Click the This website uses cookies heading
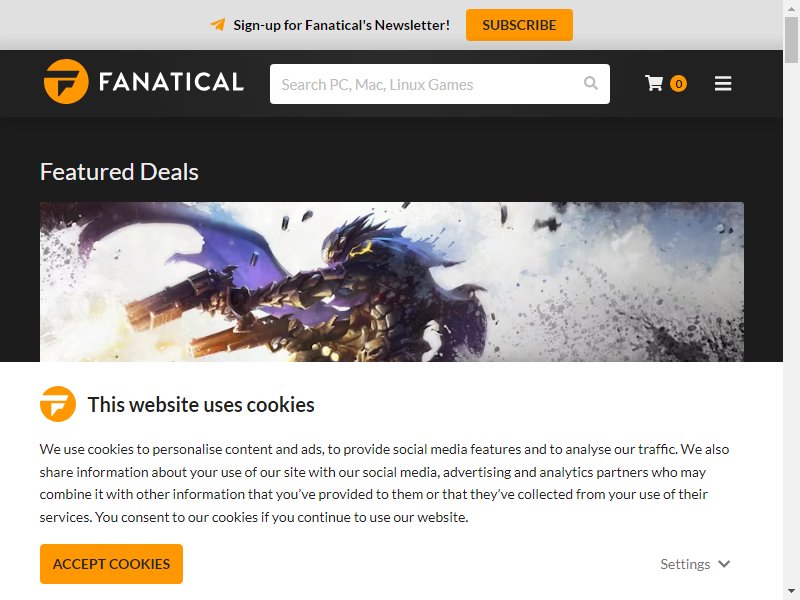The height and width of the screenshot is (600, 800). [x=201, y=405]
